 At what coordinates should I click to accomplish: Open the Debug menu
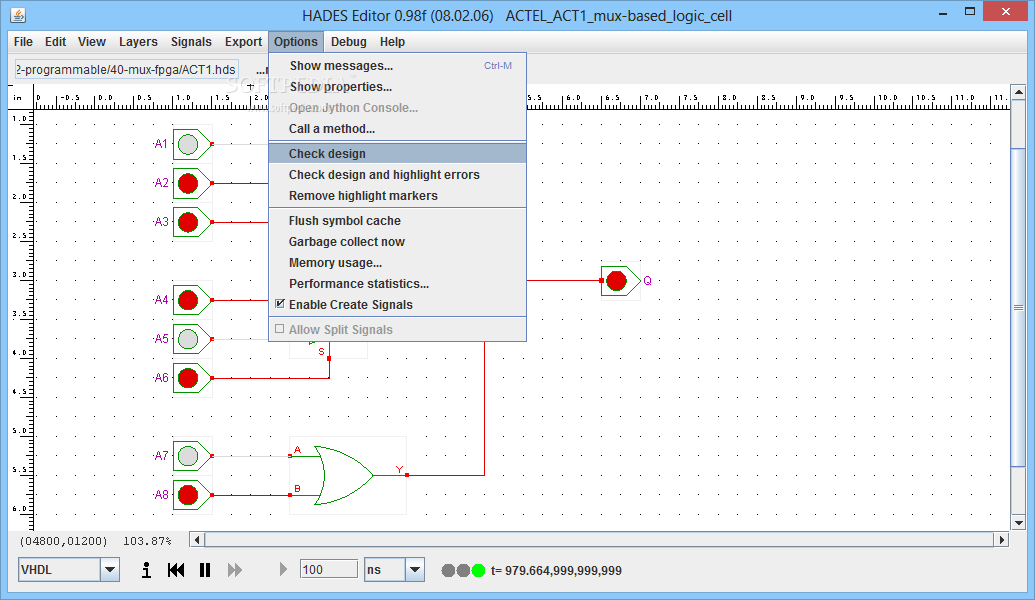pos(349,42)
